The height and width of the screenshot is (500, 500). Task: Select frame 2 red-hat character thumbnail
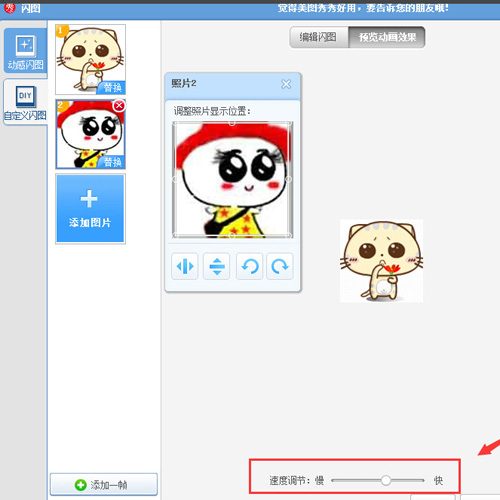(x=90, y=134)
